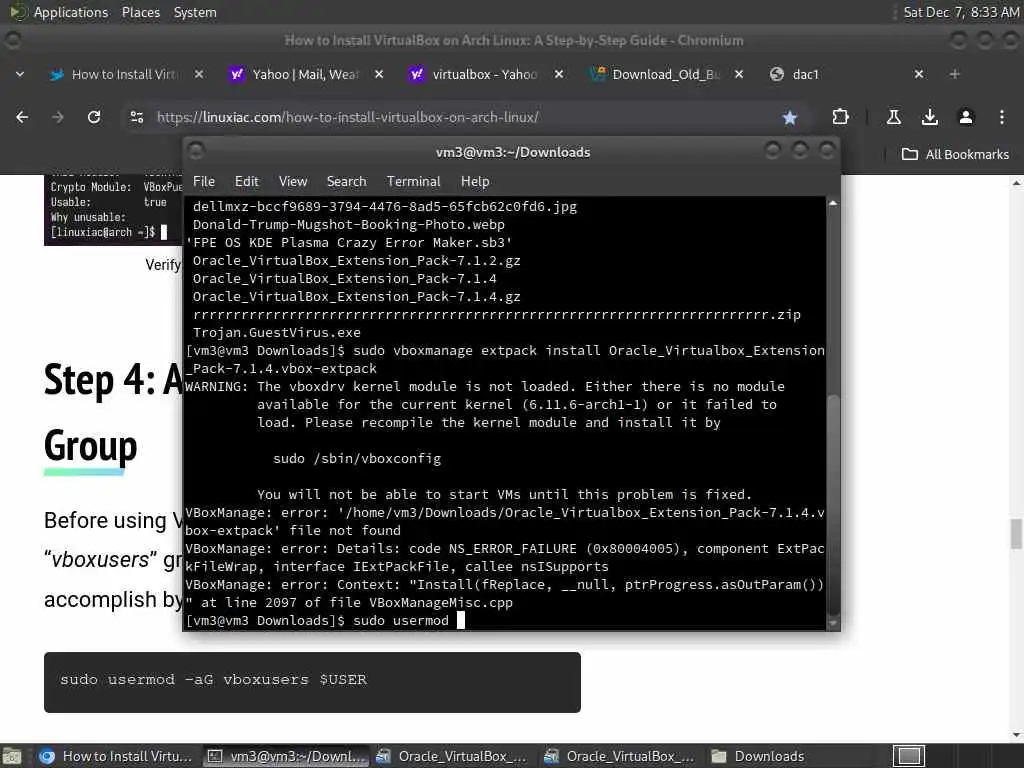Click Chromium window menu button in titlebar
This screenshot has height=768, width=1024.
tap(12, 40)
